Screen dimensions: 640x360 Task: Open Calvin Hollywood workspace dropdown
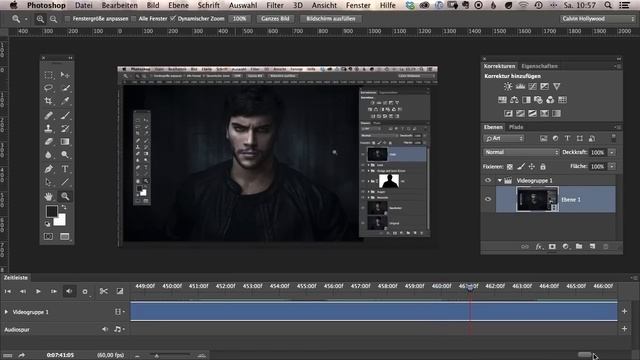tap(598, 19)
